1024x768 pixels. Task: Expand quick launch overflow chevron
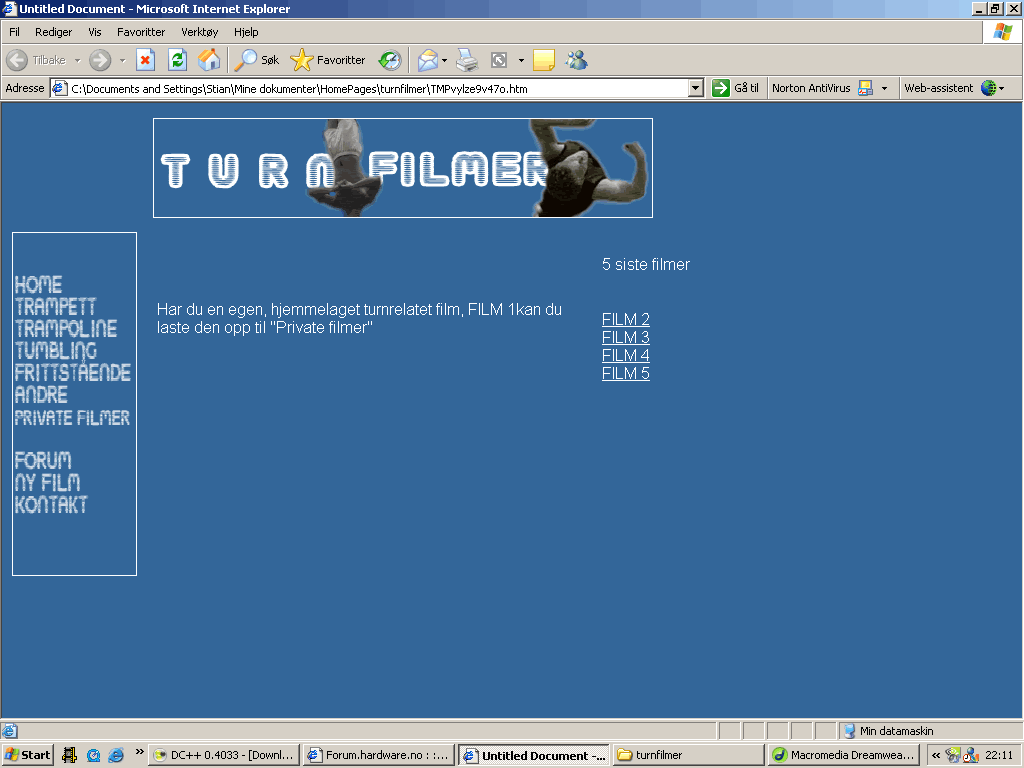point(139,752)
